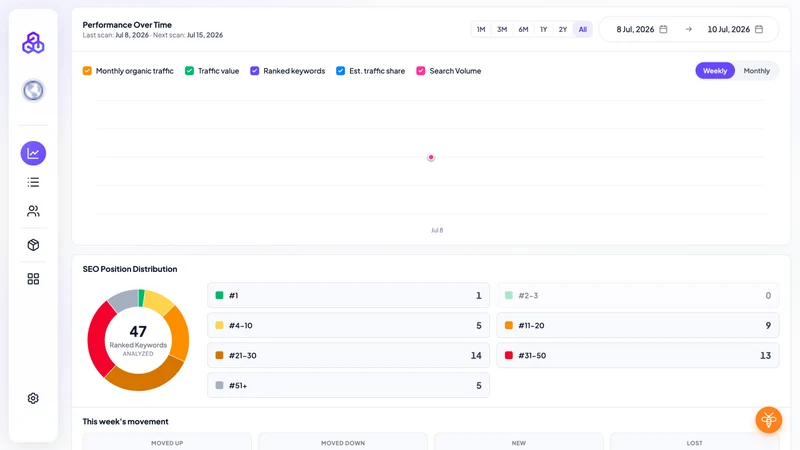Screen dimensions: 800x450
Task: Click the Jul 8 axis label
Action: click(x=437, y=230)
